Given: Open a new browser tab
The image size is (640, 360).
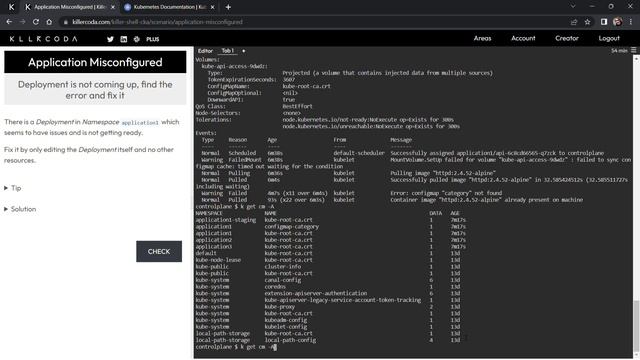Looking at the screenshot, I should 228,7.
